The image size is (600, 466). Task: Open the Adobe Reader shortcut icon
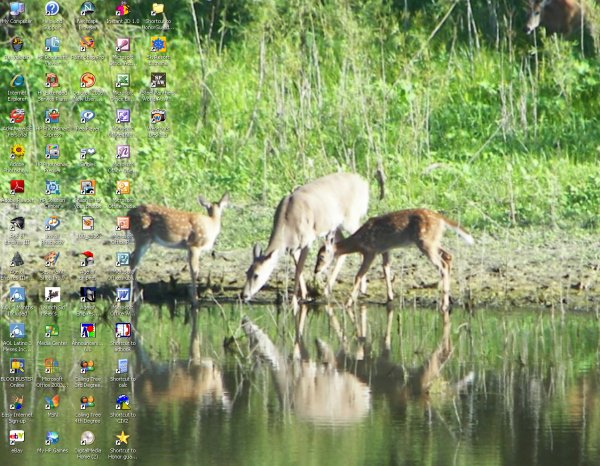17,188
